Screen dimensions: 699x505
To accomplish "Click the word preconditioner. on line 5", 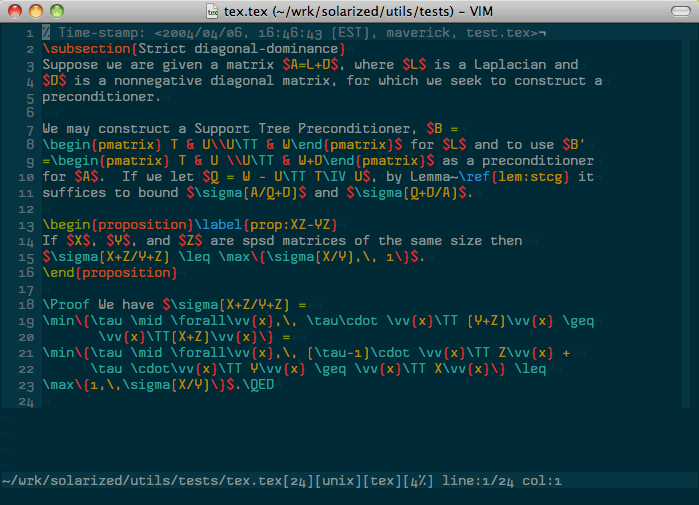I will point(100,97).
